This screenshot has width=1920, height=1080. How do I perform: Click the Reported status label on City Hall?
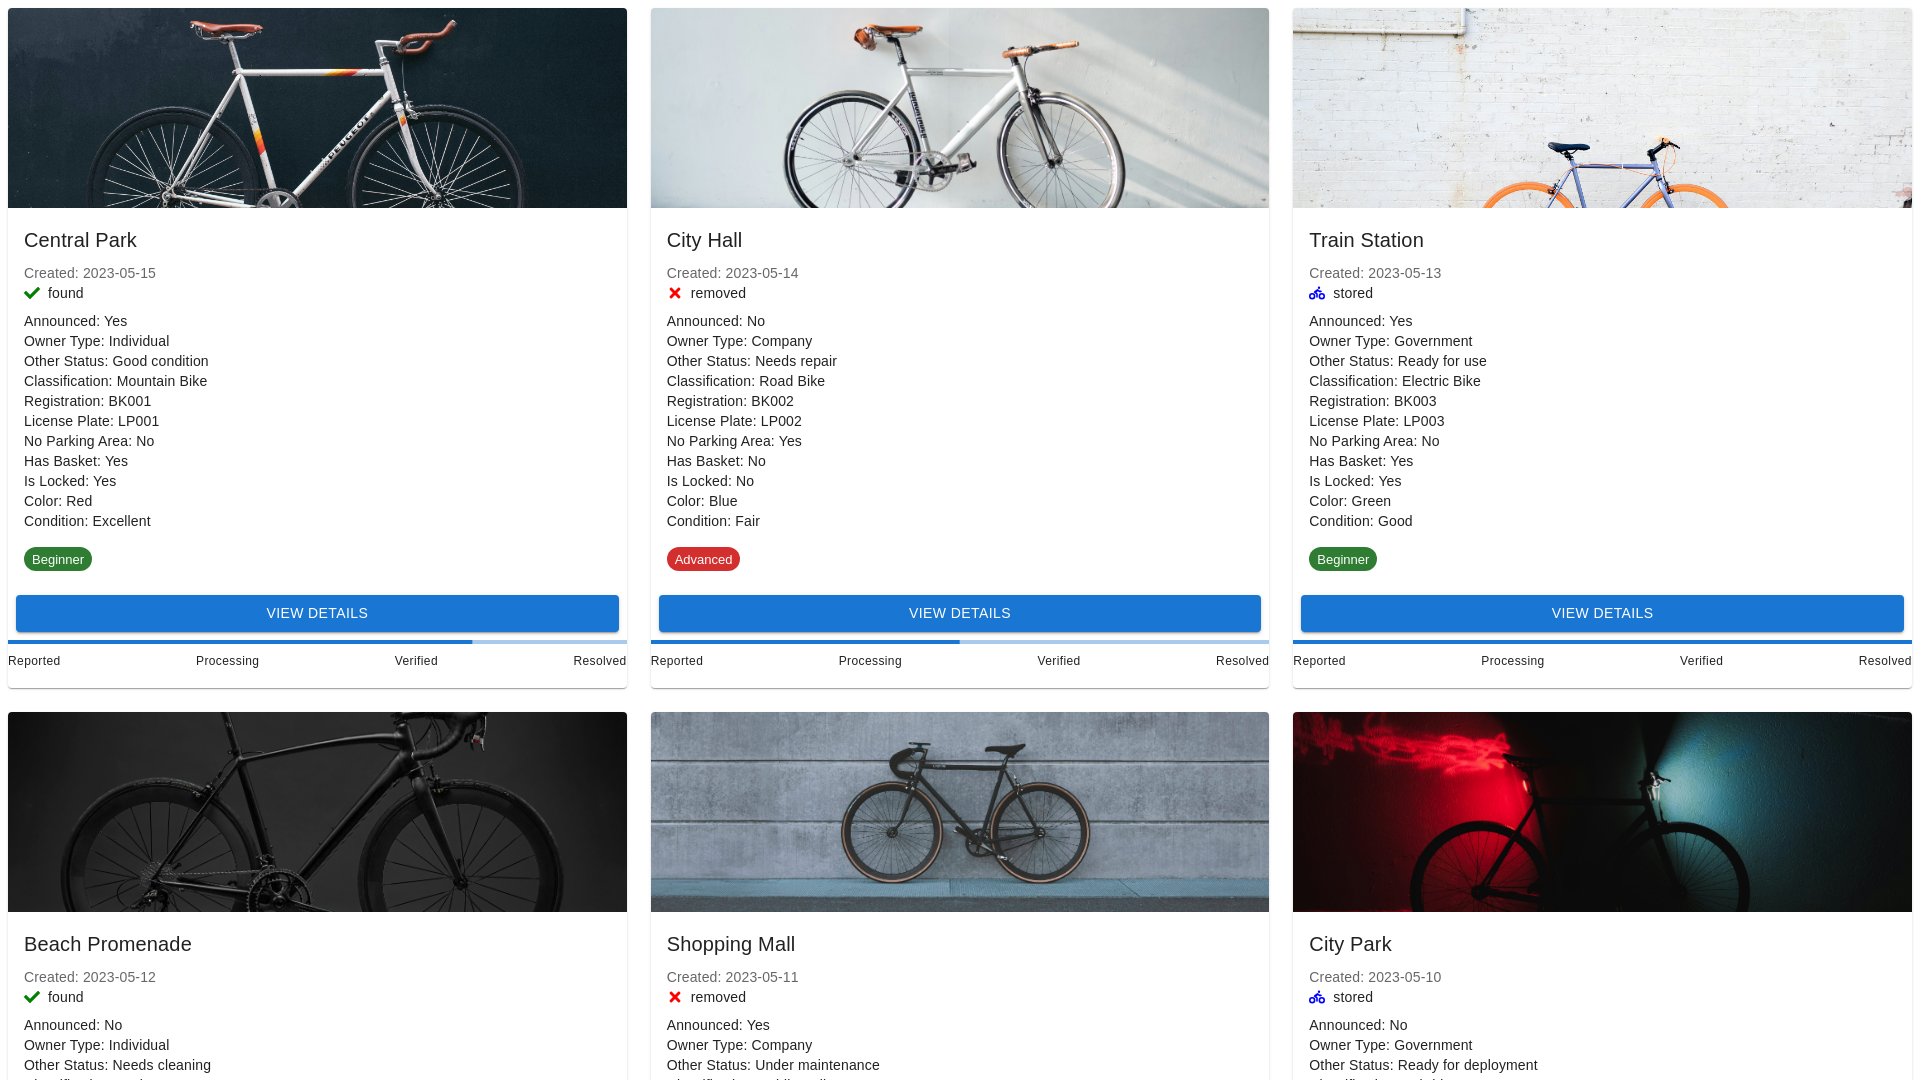click(676, 660)
